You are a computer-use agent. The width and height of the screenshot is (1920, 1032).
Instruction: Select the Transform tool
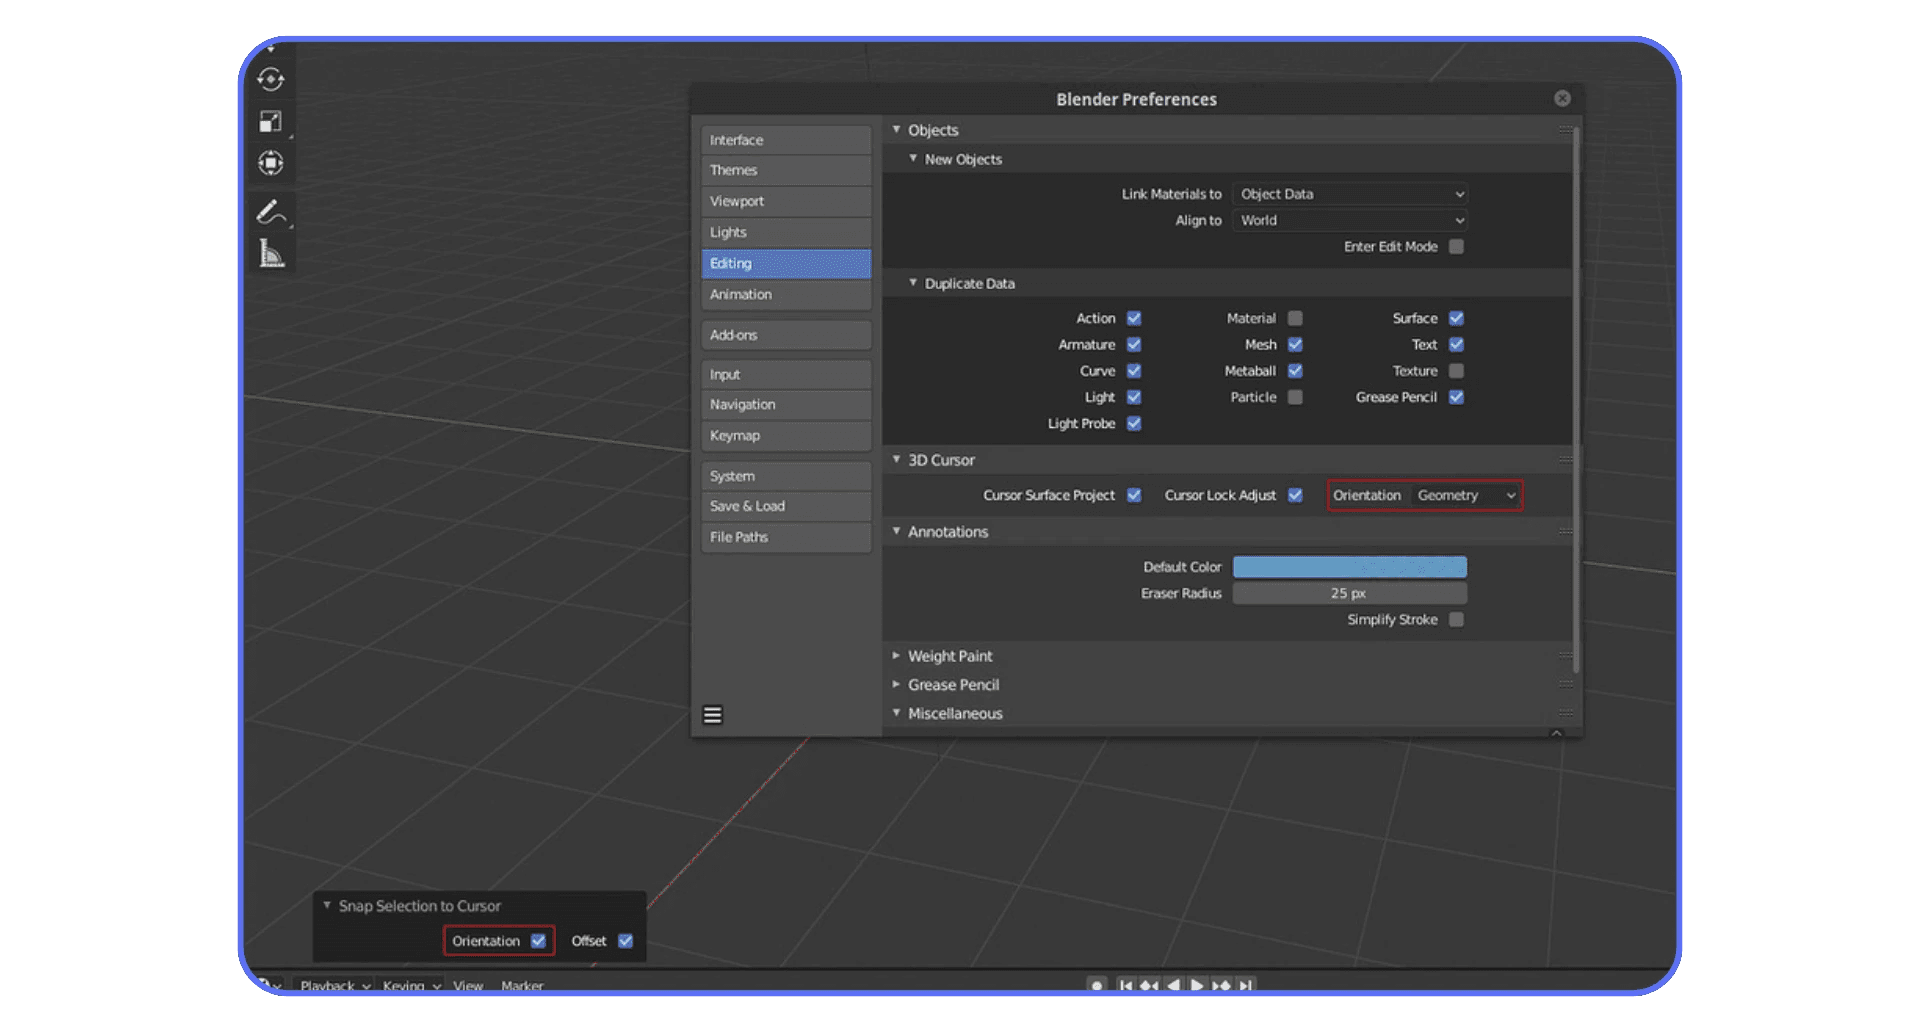270,163
